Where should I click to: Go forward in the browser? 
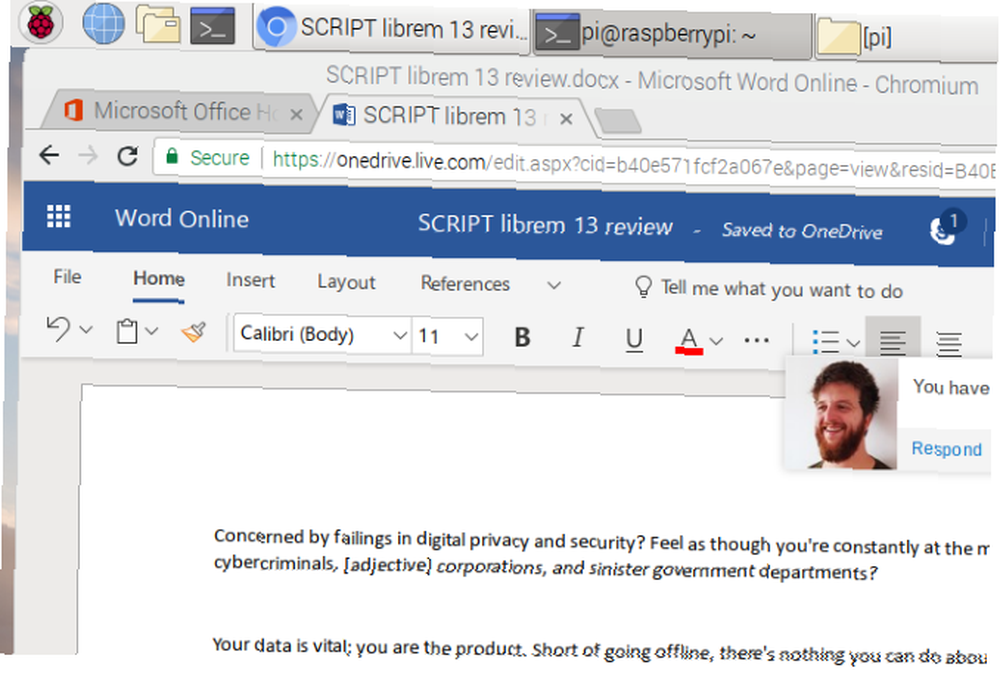tap(88, 155)
